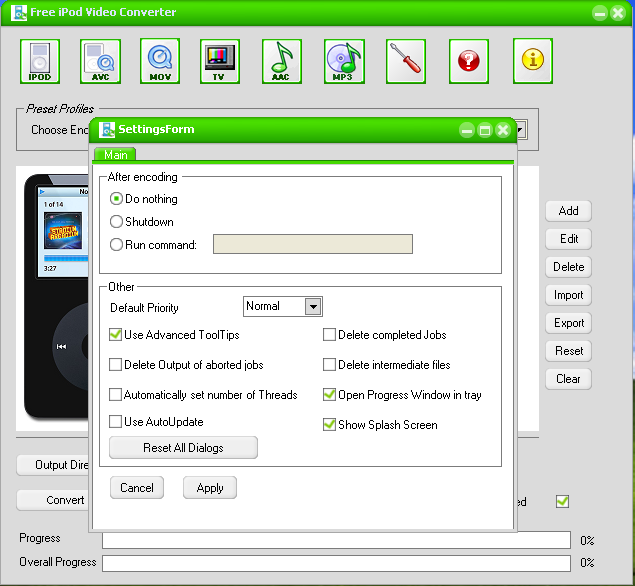Click the Default Priority label
635x586 pixels.
pyautogui.click(x=144, y=308)
